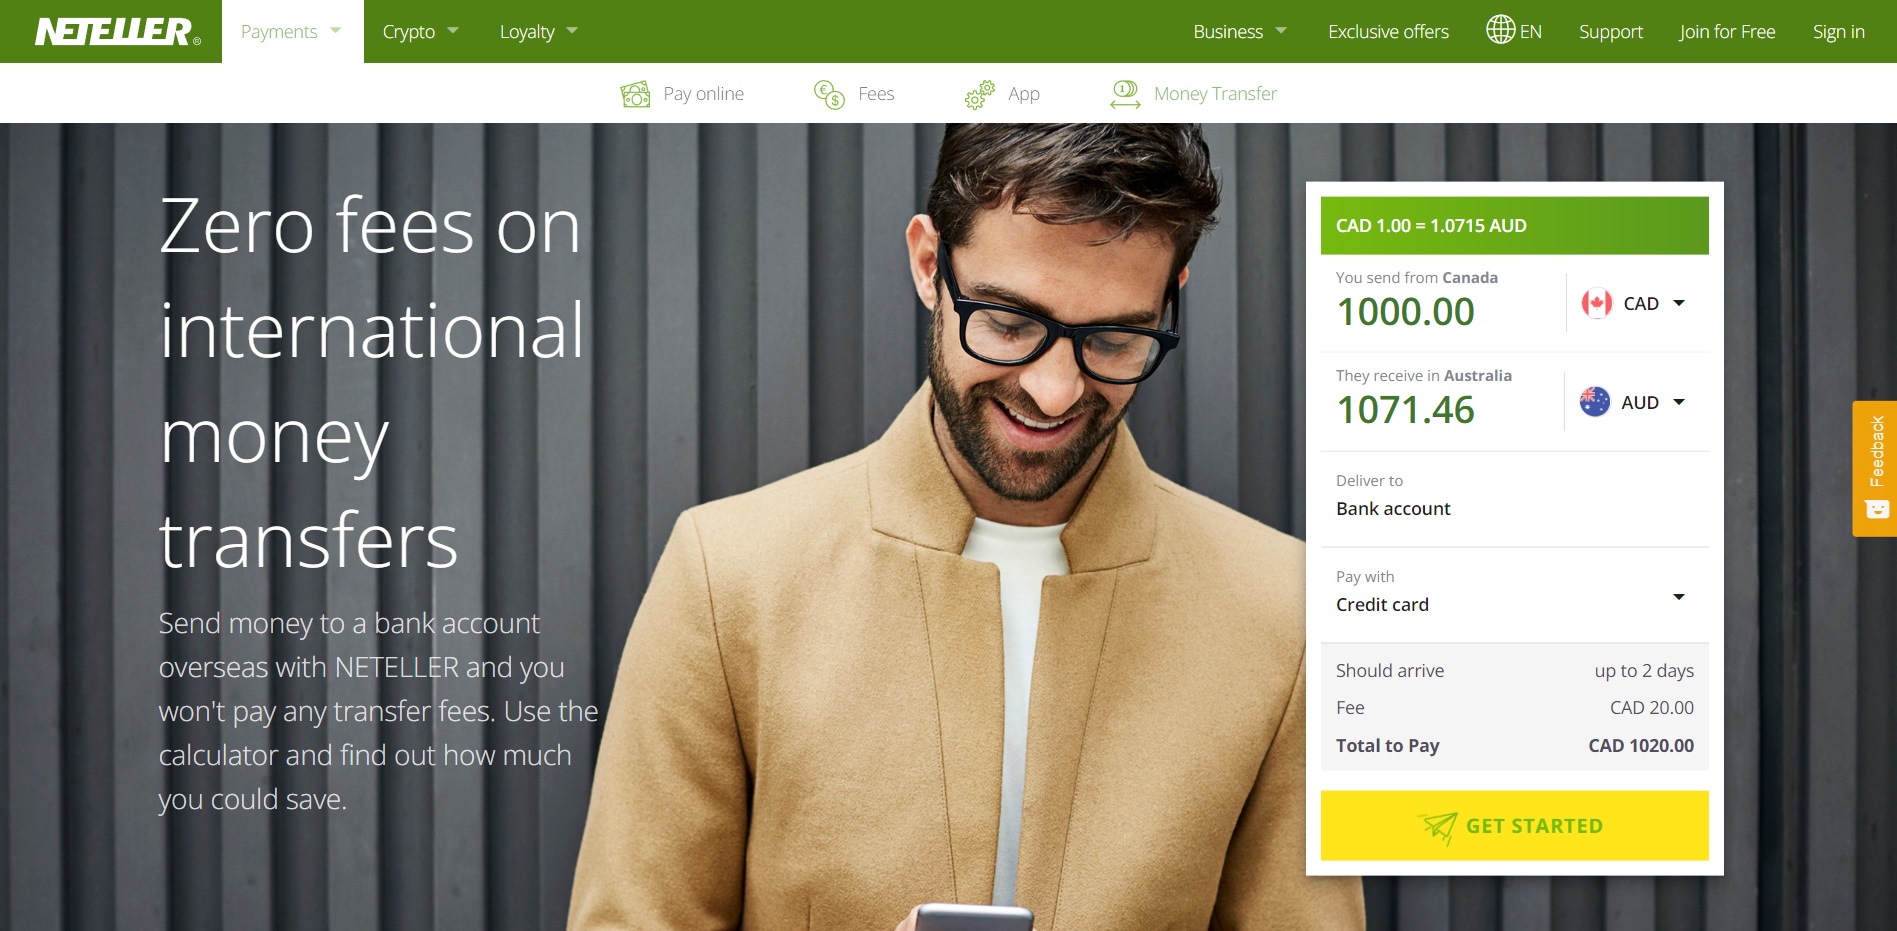Click the Bank account delivery option
Image resolution: width=1897 pixels, height=931 pixels.
pos(1393,508)
